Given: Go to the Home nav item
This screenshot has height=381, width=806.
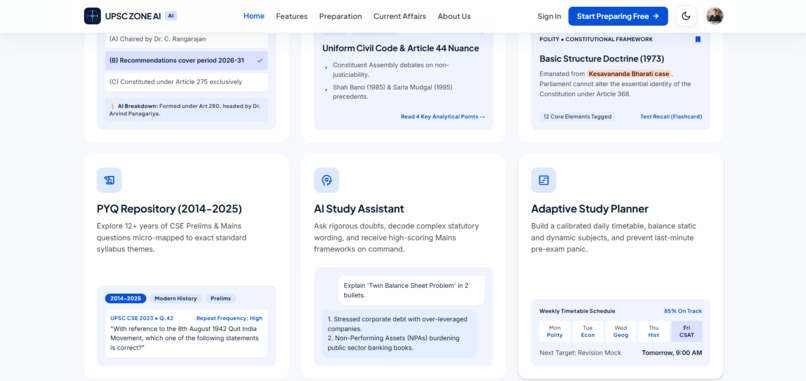Looking at the screenshot, I should coord(254,16).
